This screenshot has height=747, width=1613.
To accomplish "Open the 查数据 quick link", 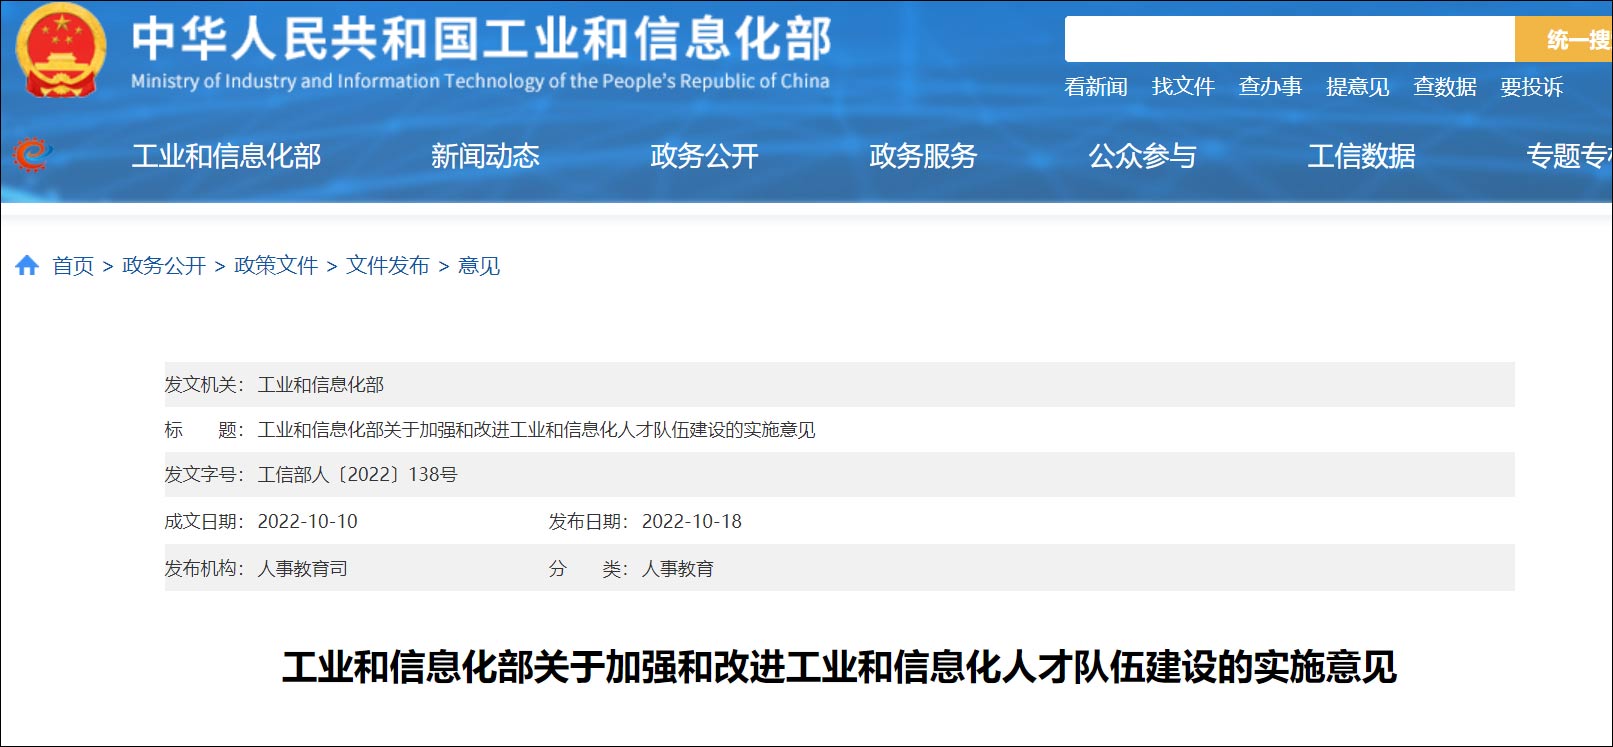I will (x=1445, y=87).
